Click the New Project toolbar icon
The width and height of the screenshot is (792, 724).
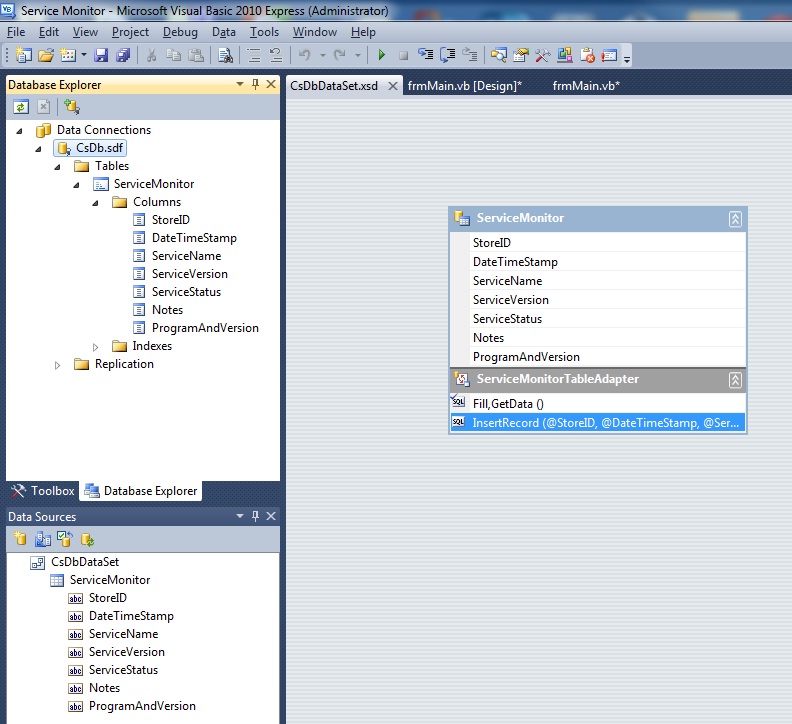click(x=24, y=55)
